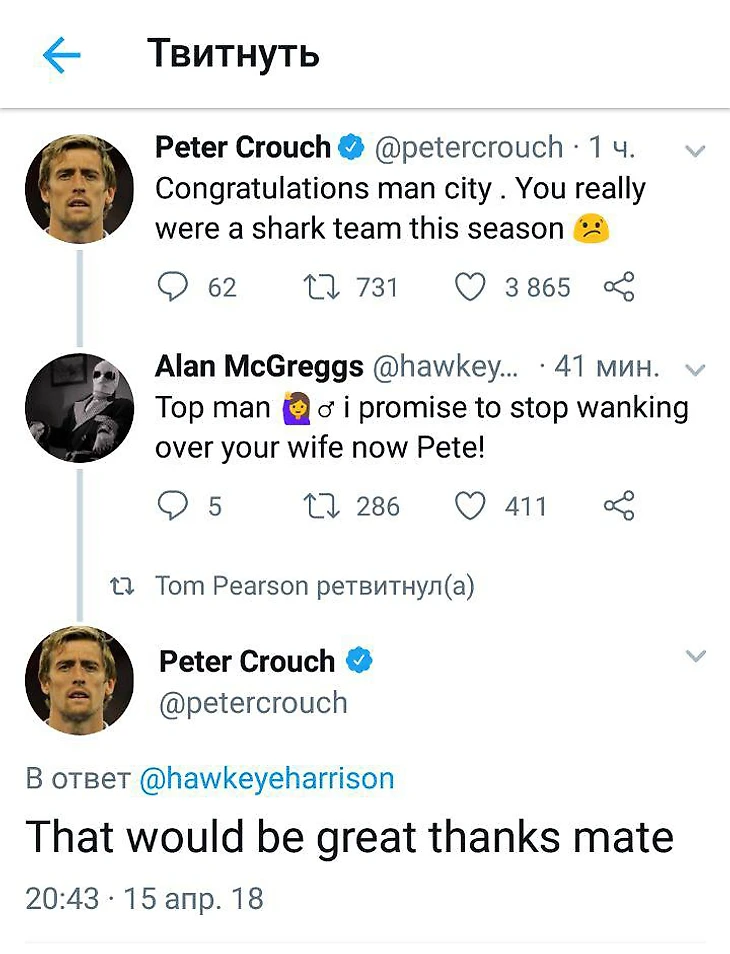Share Alan McGreggs' tweet
This screenshot has width=730, height=954.
coord(619,506)
